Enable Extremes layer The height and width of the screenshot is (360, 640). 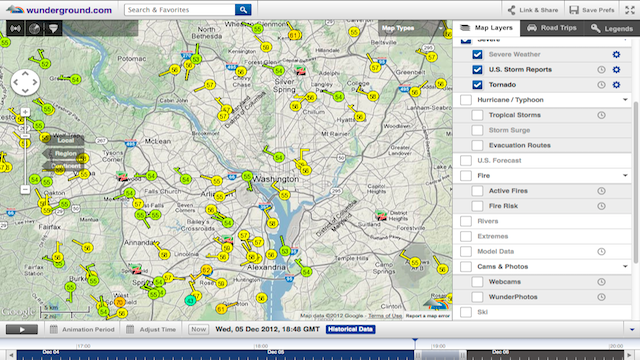point(466,236)
